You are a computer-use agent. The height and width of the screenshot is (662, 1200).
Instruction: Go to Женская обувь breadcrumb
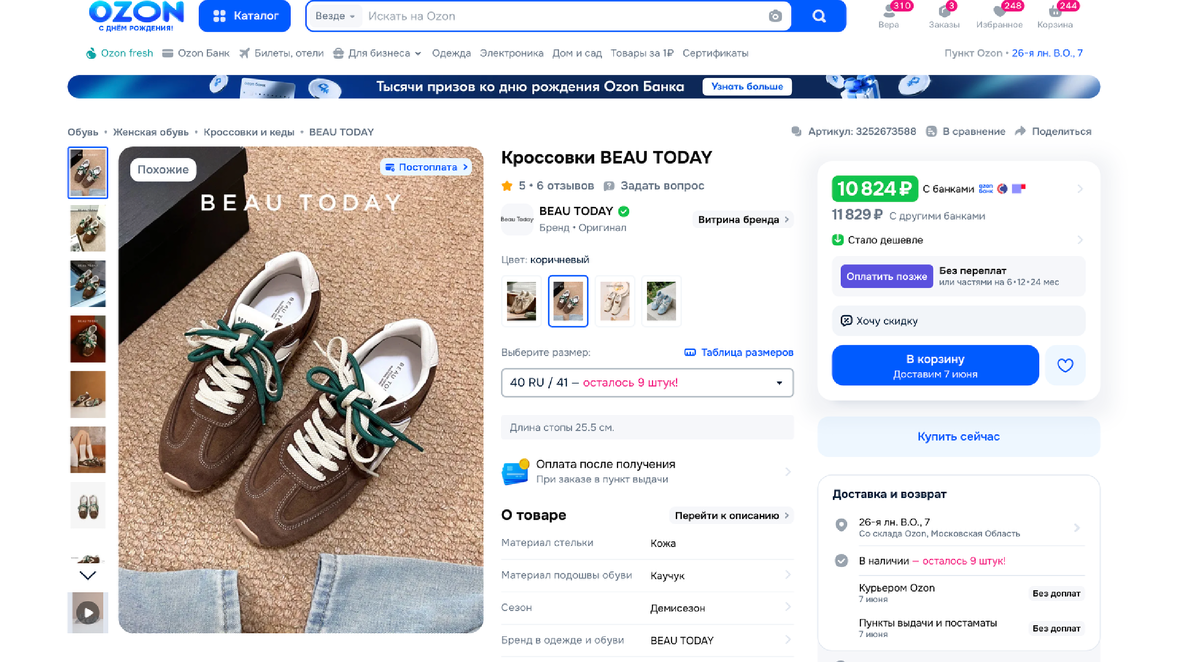[150, 132]
